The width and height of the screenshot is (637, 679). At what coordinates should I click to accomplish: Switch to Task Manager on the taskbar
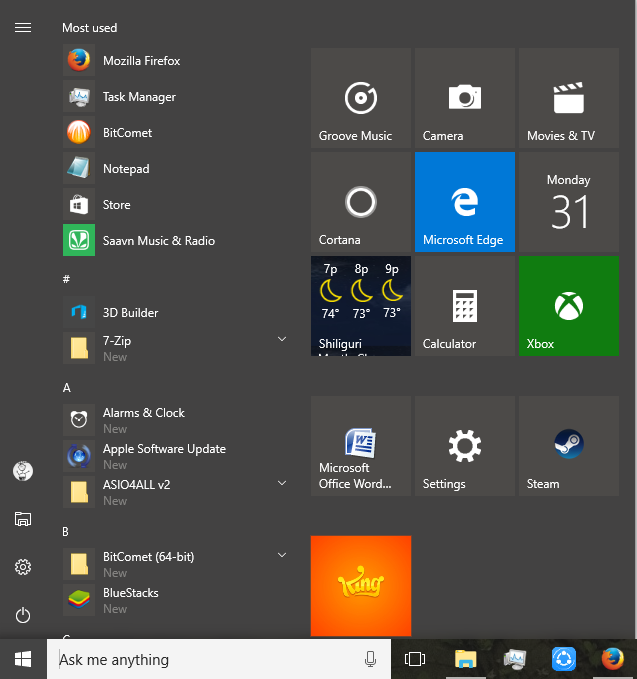pyautogui.click(x=514, y=659)
